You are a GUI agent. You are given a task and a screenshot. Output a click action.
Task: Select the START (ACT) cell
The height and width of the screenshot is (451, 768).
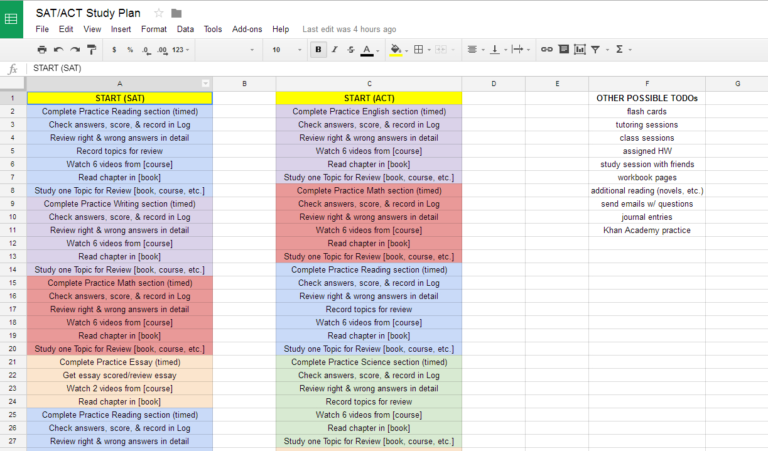pos(369,98)
